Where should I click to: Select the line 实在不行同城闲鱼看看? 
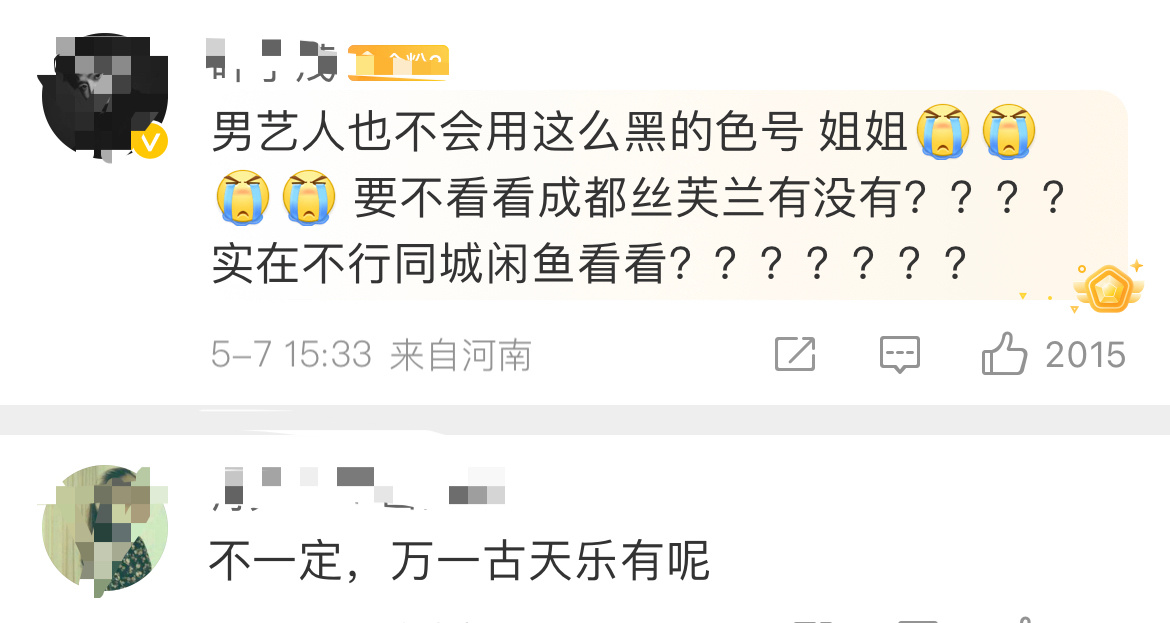pyautogui.click(x=440, y=264)
